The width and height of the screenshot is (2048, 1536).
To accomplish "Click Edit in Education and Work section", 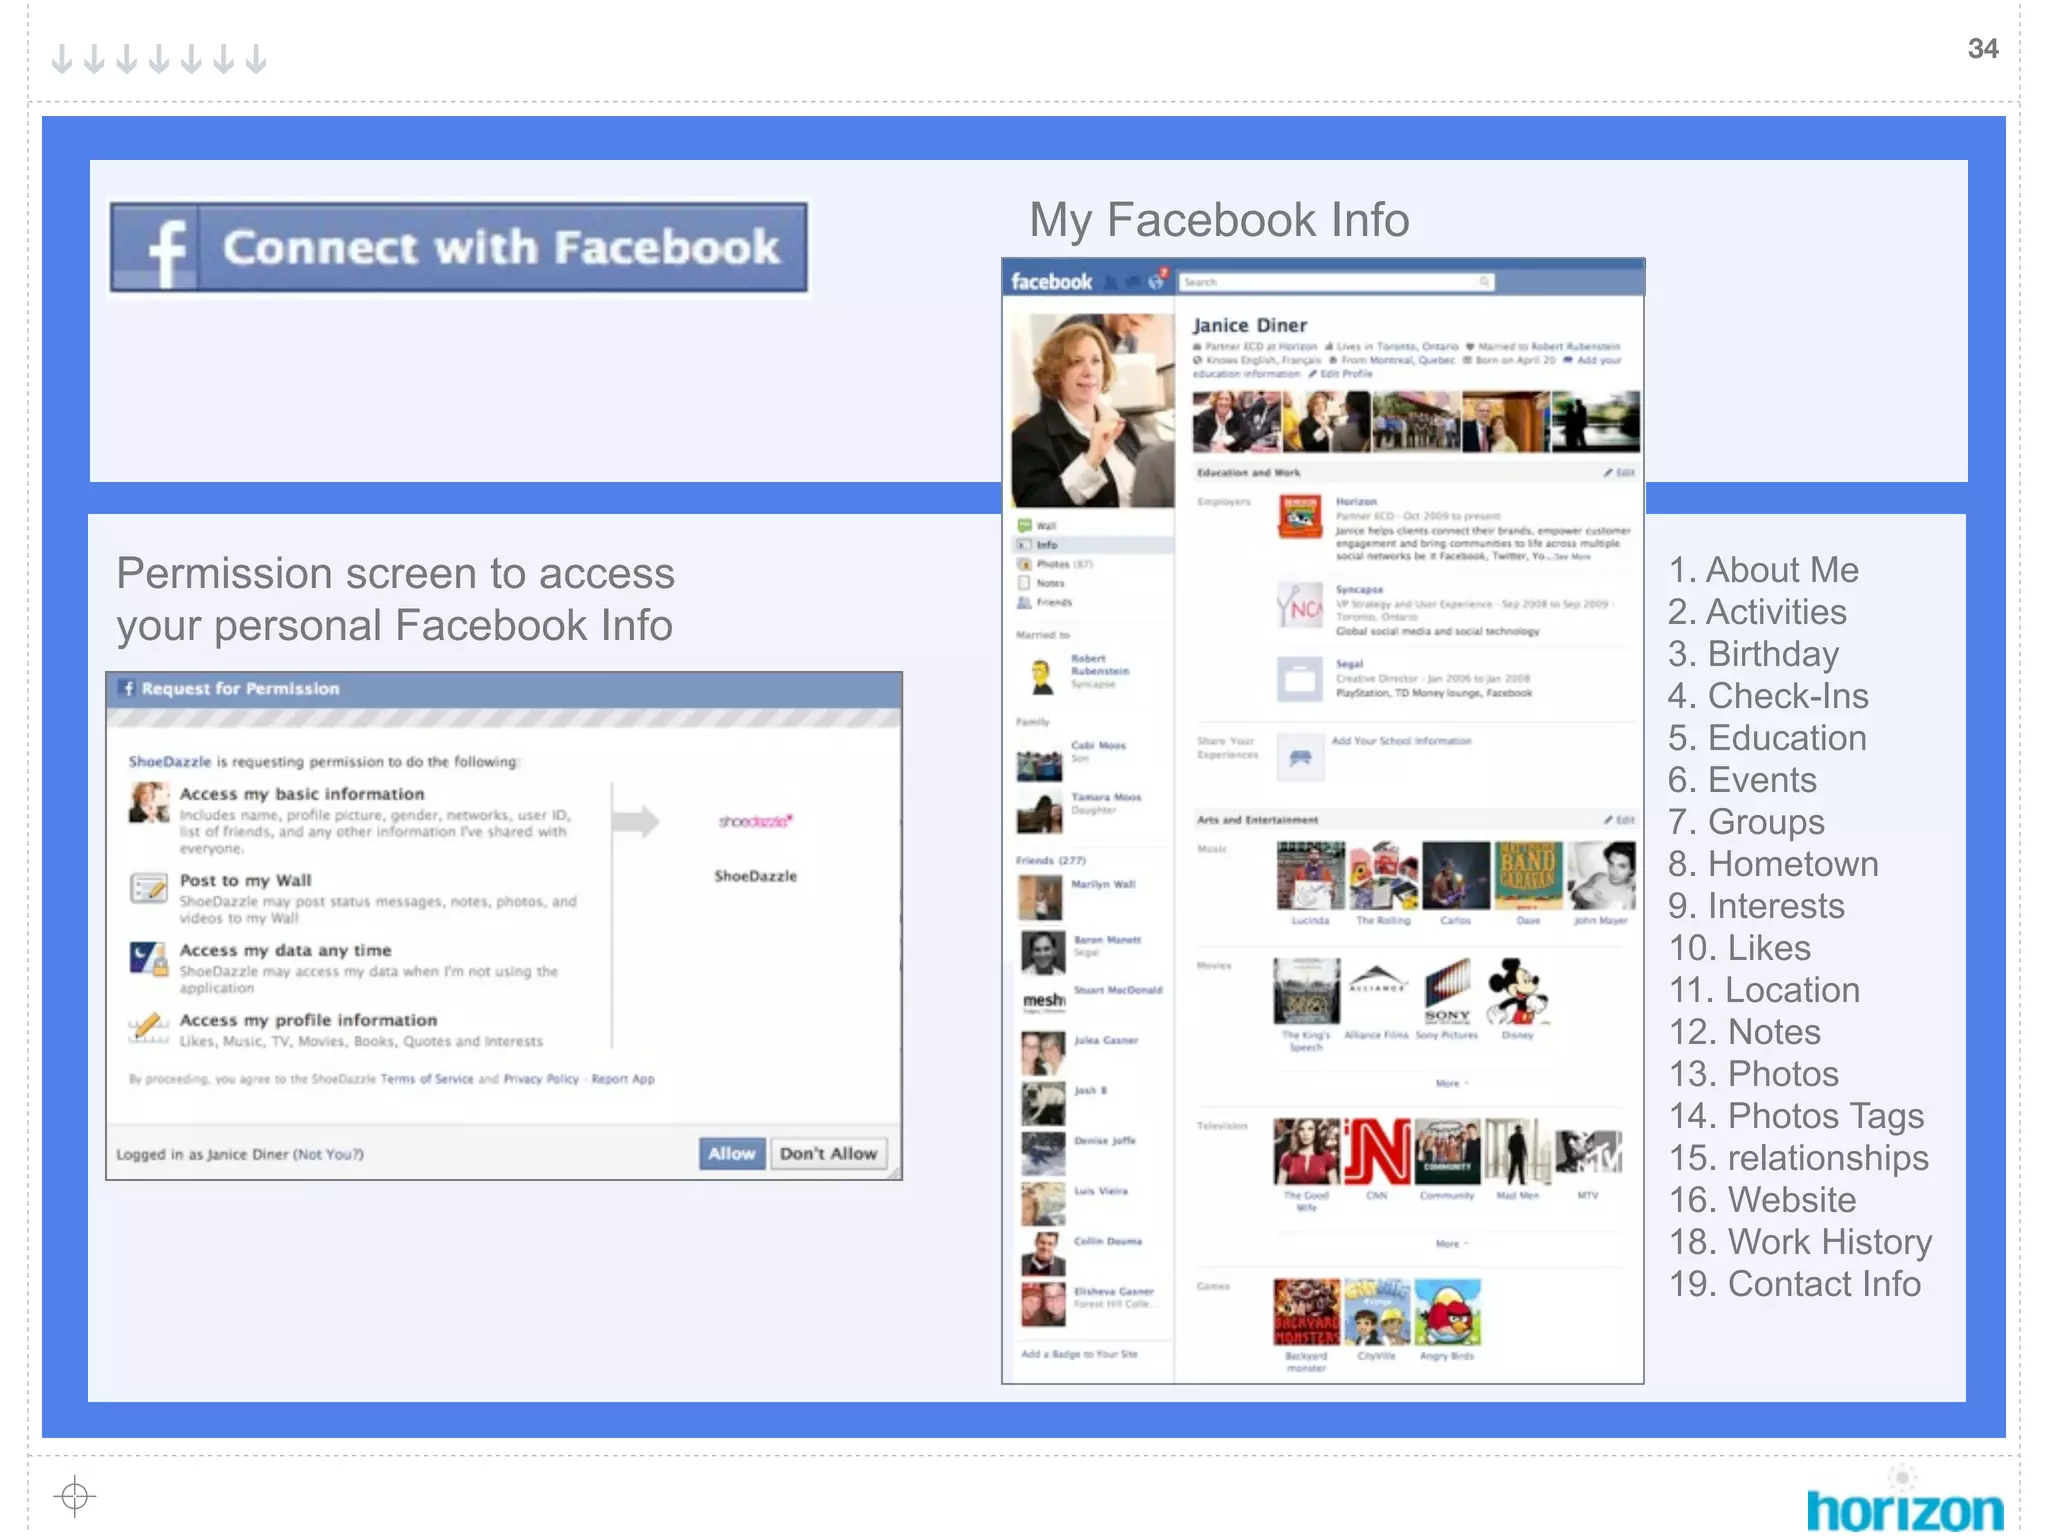I will [1620, 472].
